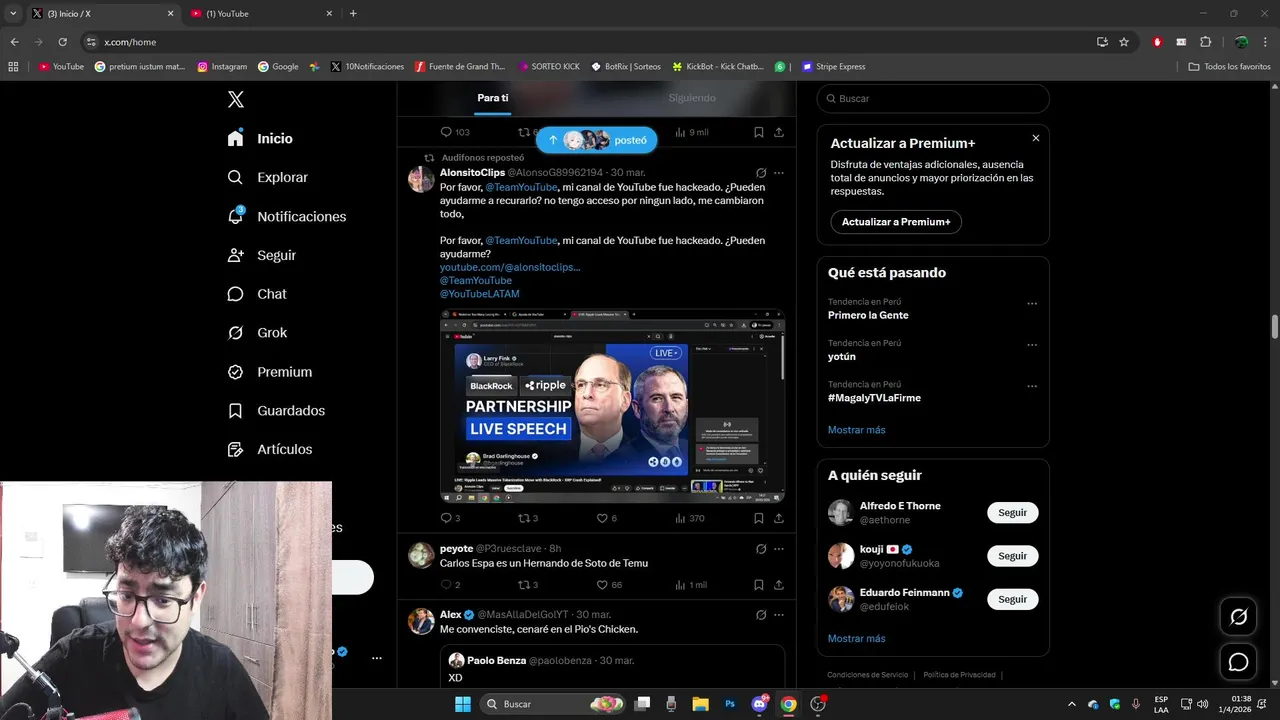The width and height of the screenshot is (1280, 720).
Task: Repost peyote's post
Action: [528, 585]
